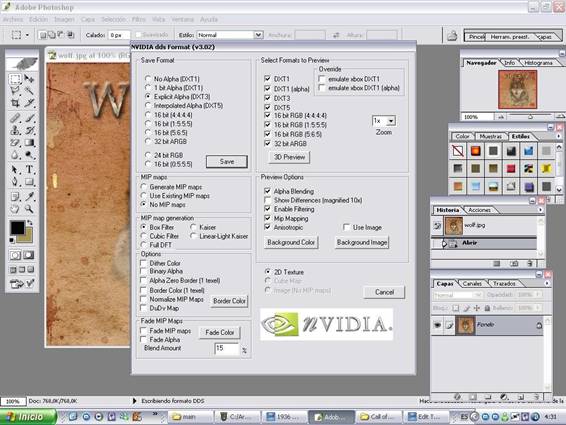Select the Gradient tool
566x425 pixels.
29,143
